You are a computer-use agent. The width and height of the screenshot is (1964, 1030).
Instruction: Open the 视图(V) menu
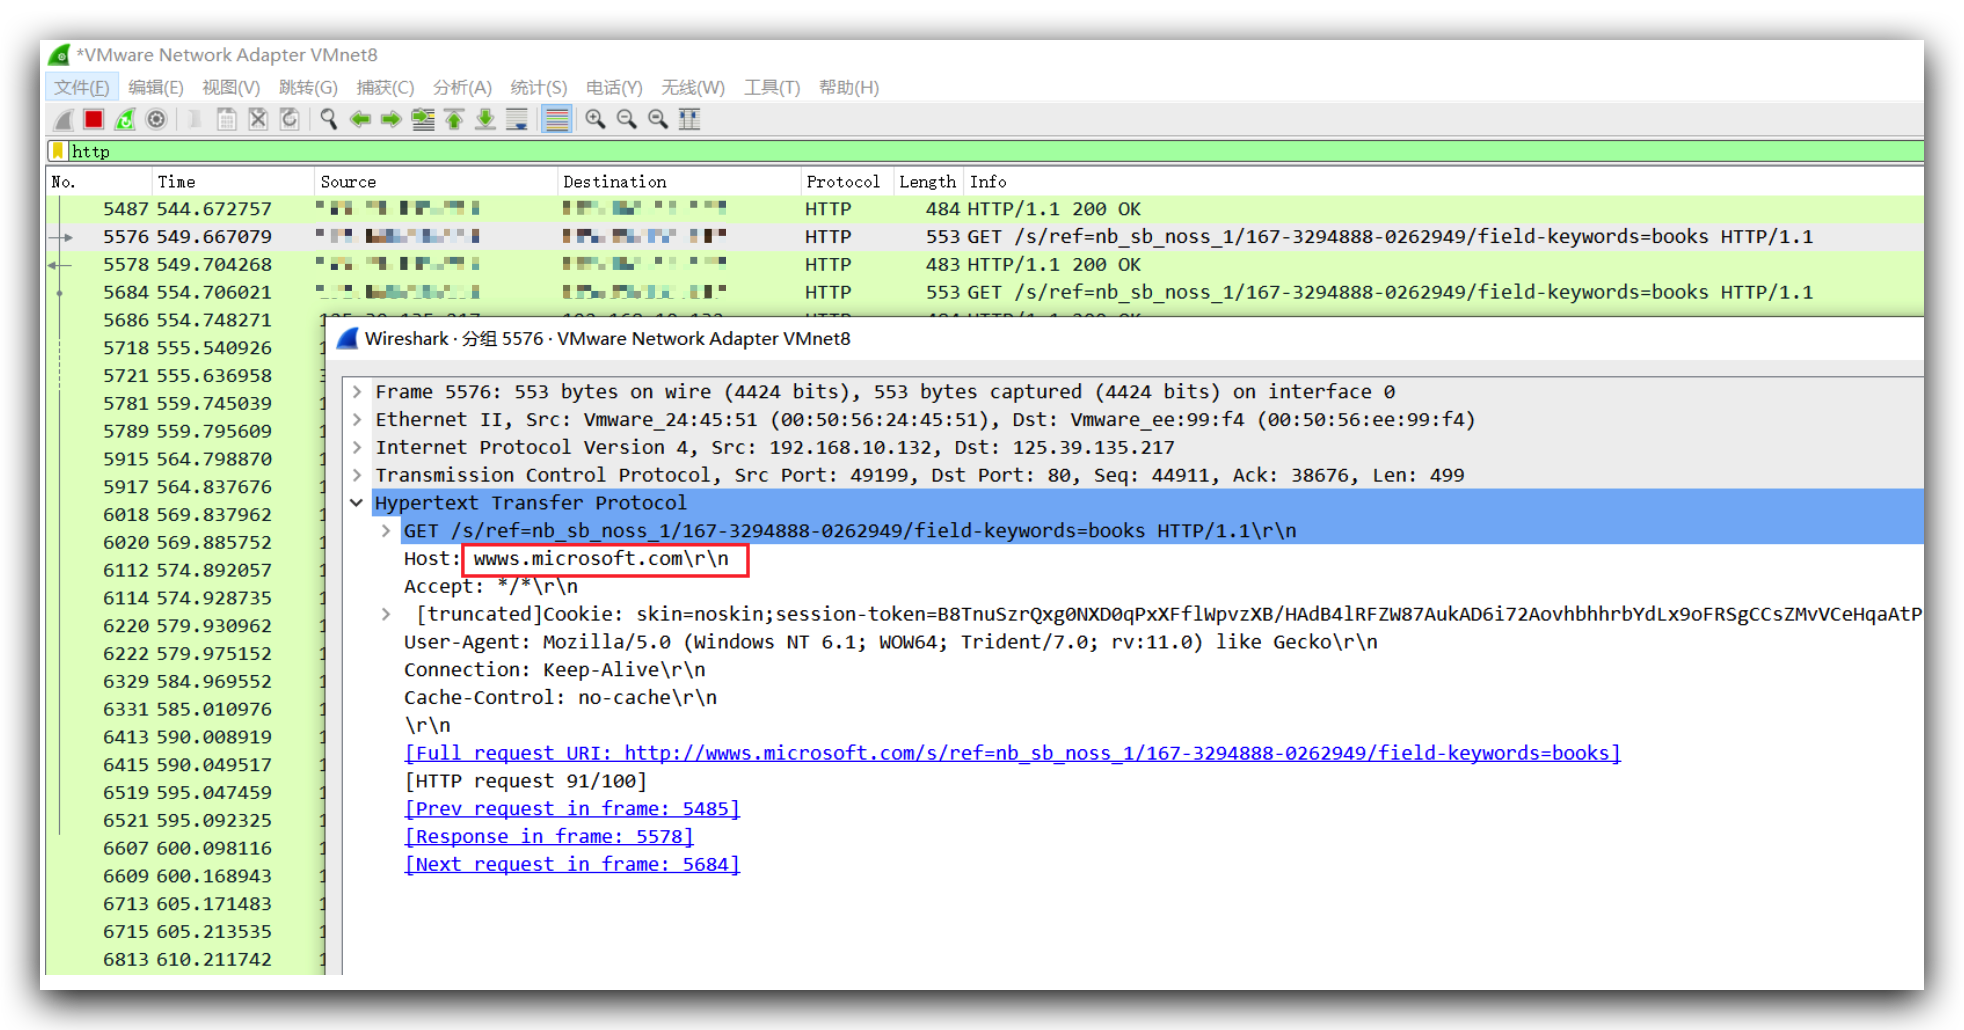(x=231, y=88)
